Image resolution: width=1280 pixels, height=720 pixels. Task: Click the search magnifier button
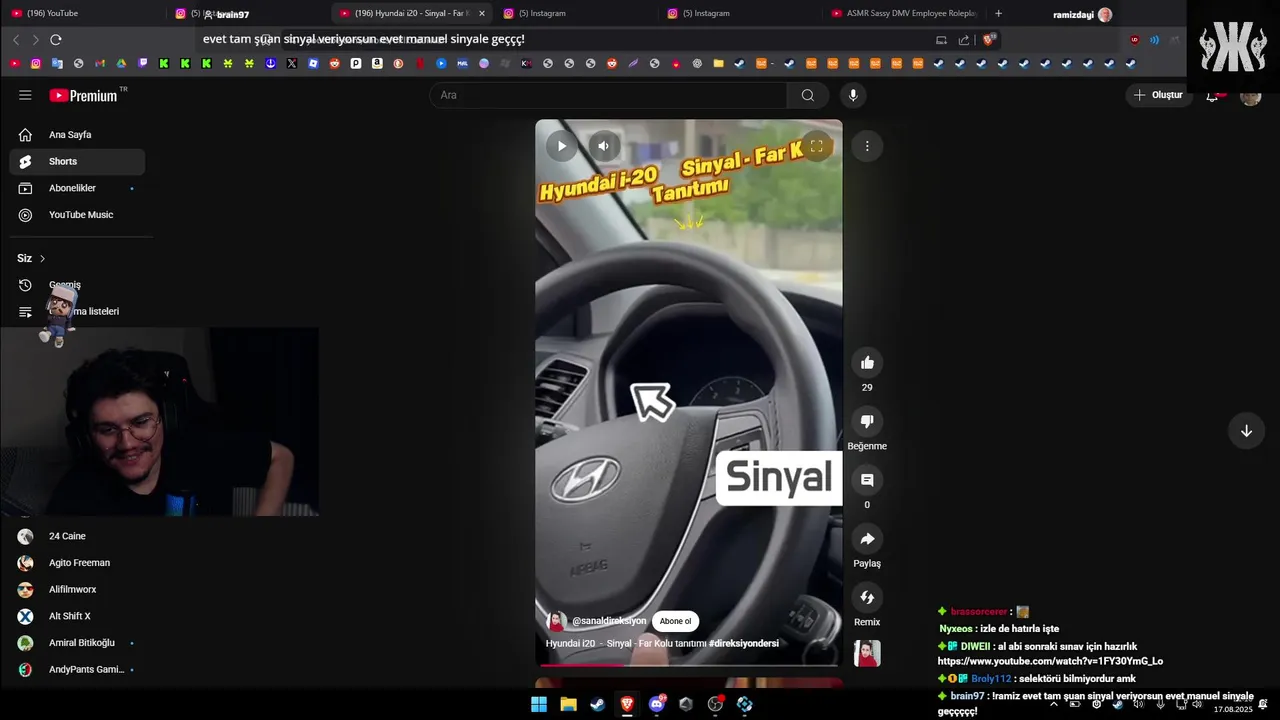pyautogui.click(x=808, y=95)
